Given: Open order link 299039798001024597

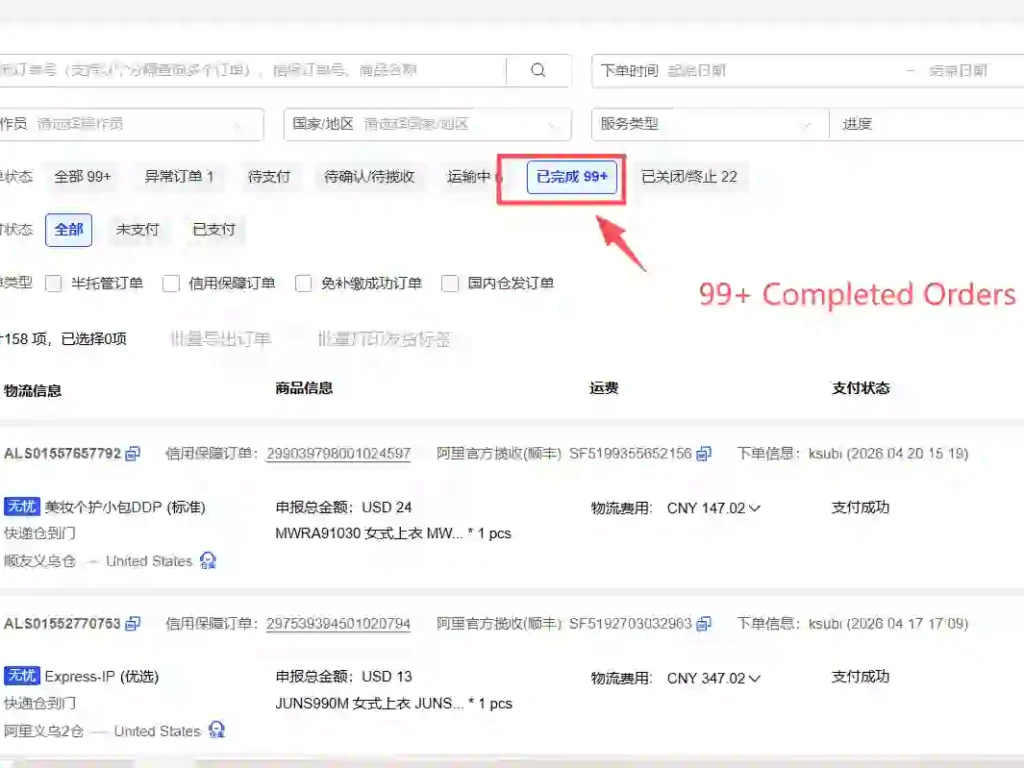Looking at the screenshot, I should 338,453.
